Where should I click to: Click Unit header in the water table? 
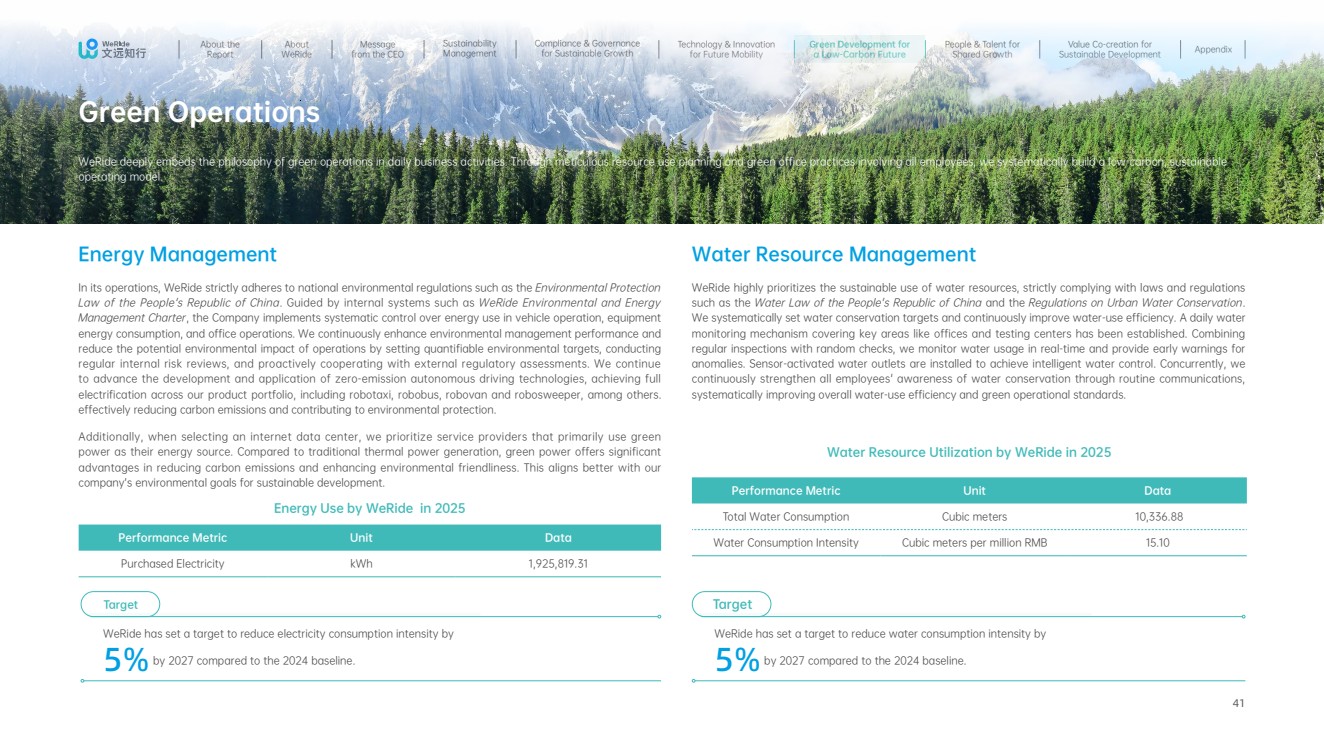point(974,491)
